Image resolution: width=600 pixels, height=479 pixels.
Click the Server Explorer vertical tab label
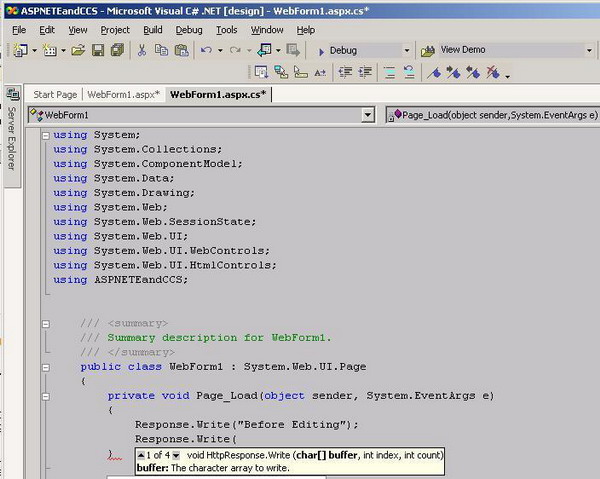point(12,138)
